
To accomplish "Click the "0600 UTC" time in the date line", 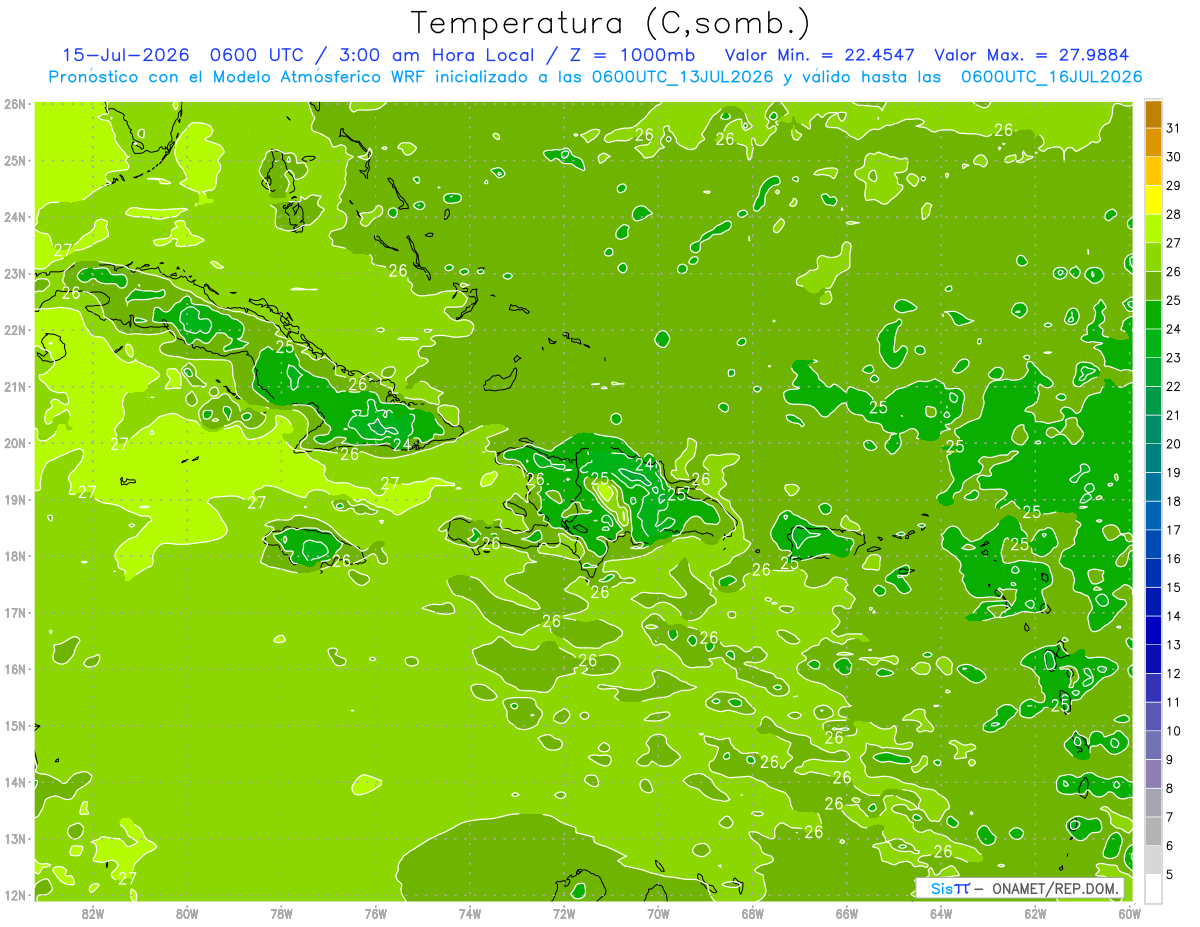I will click(256, 55).
